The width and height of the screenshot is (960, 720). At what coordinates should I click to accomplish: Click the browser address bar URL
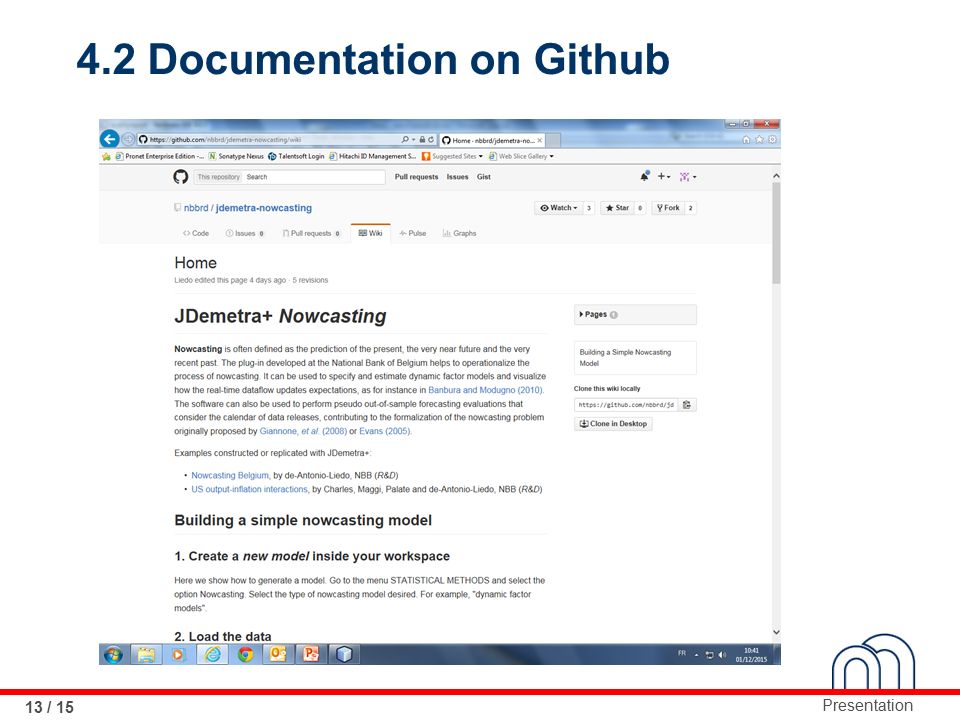[225, 140]
